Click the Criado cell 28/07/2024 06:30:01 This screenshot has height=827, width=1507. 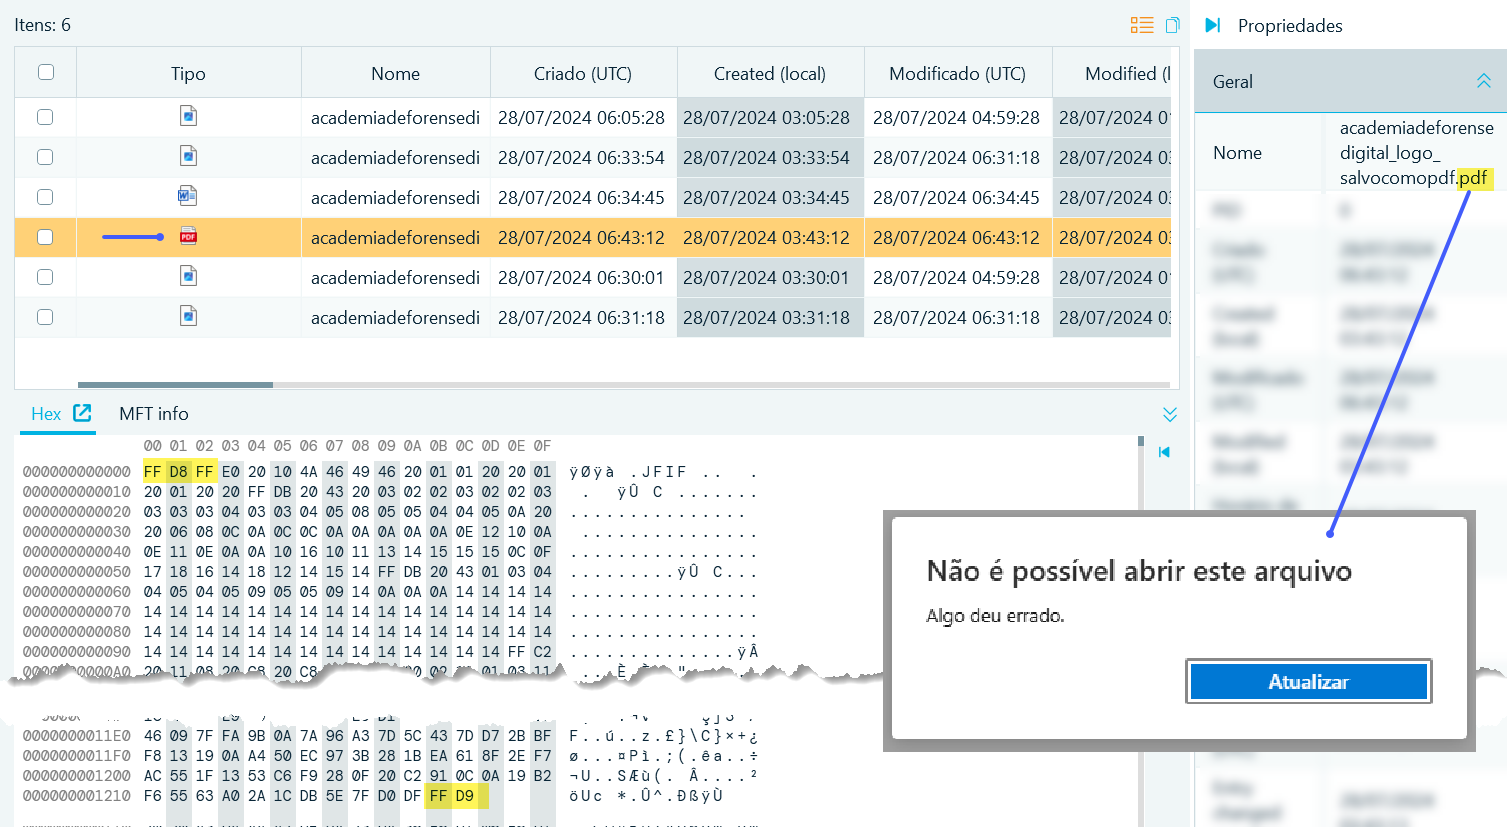point(581,277)
